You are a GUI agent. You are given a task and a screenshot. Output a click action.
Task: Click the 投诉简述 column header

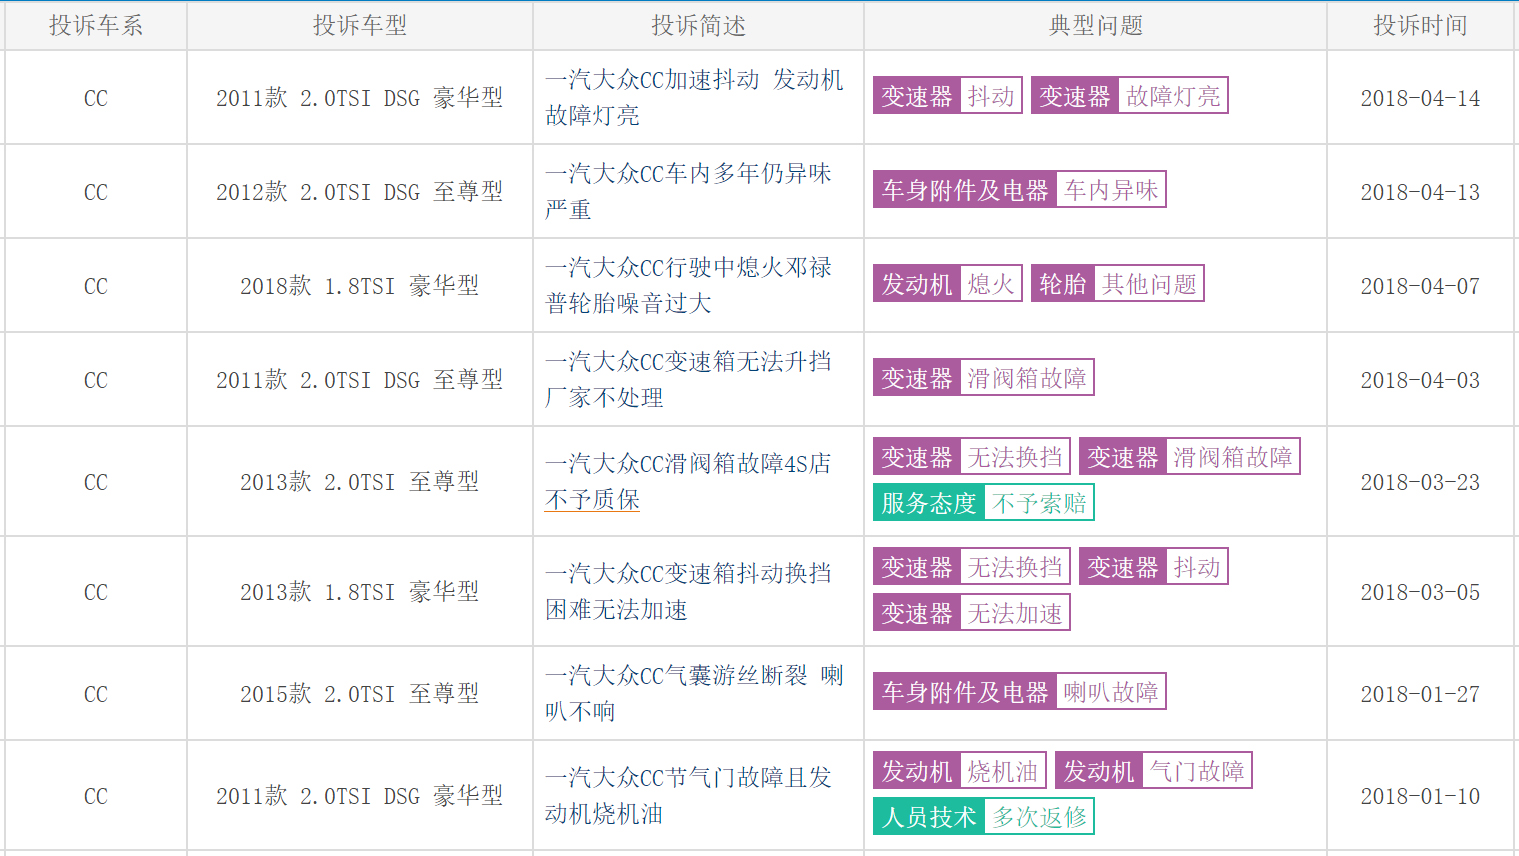698,26
